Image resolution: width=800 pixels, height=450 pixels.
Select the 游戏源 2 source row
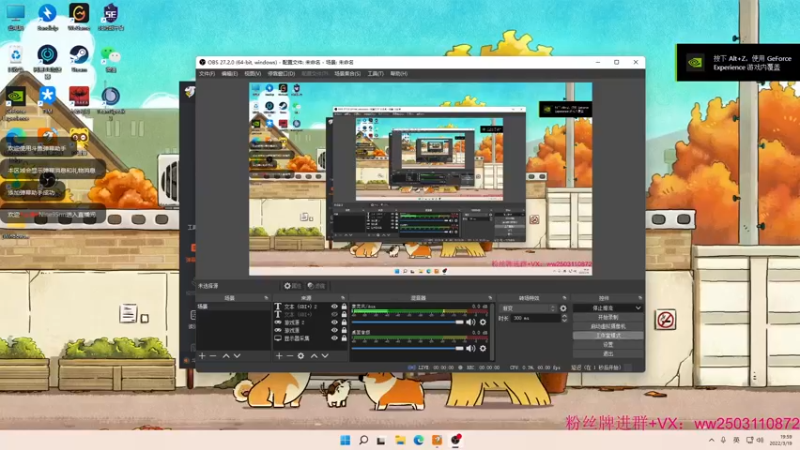pos(310,322)
